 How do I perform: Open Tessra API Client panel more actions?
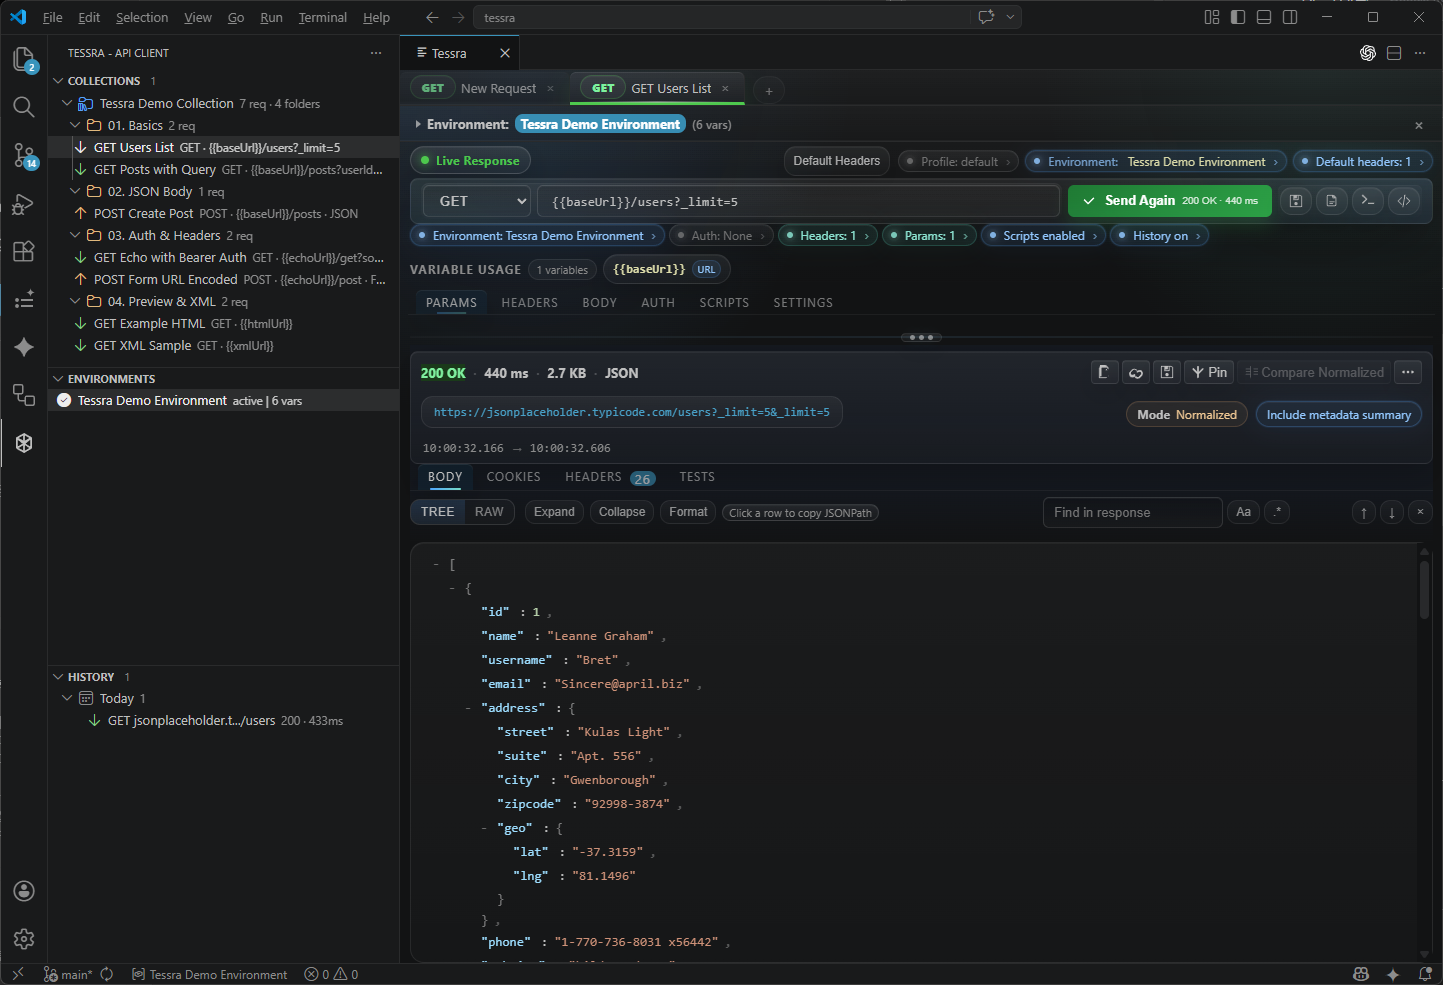tap(376, 53)
